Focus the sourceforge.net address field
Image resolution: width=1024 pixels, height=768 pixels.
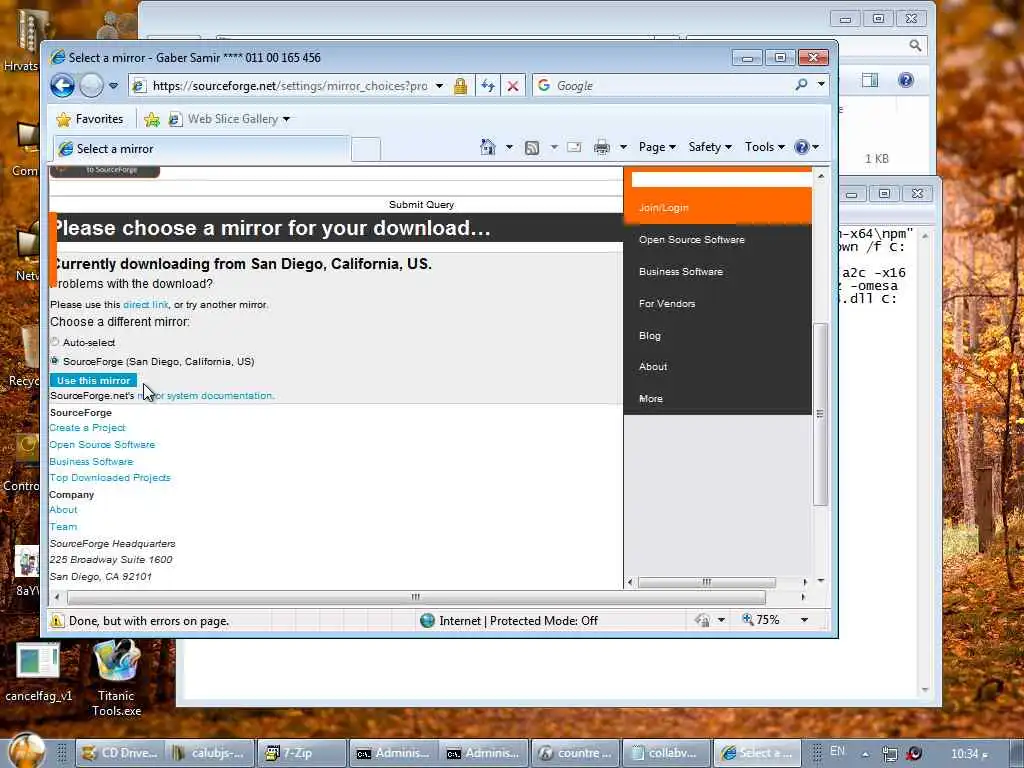coord(290,86)
